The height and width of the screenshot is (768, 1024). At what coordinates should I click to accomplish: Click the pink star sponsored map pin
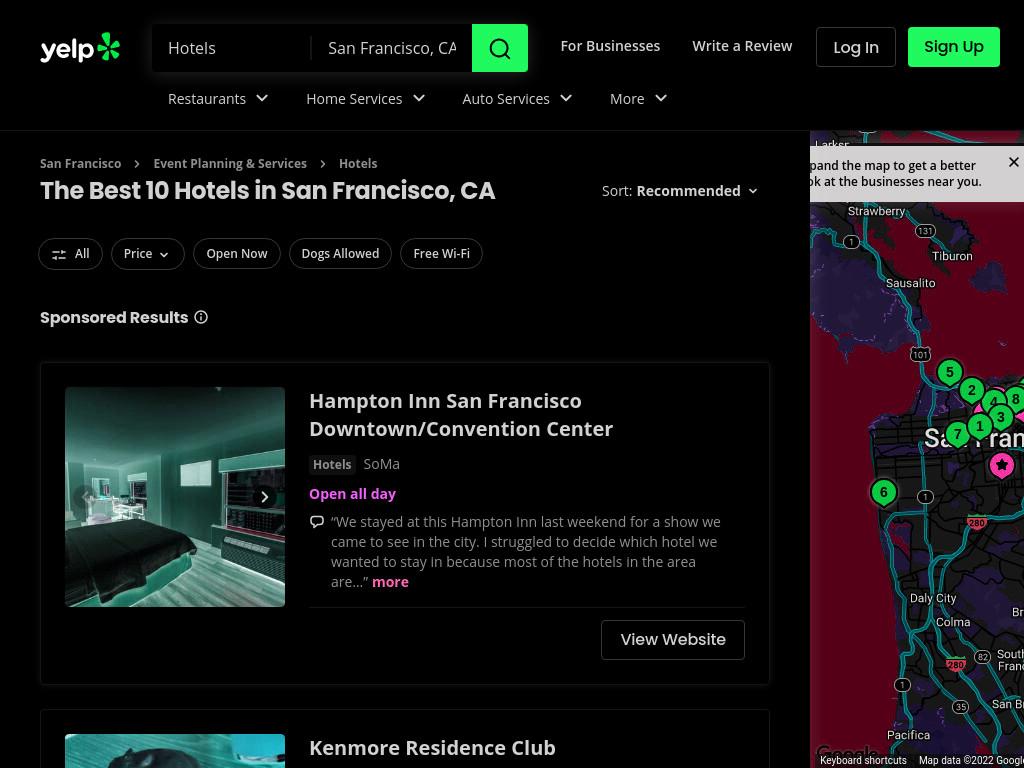[x=1001, y=465]
